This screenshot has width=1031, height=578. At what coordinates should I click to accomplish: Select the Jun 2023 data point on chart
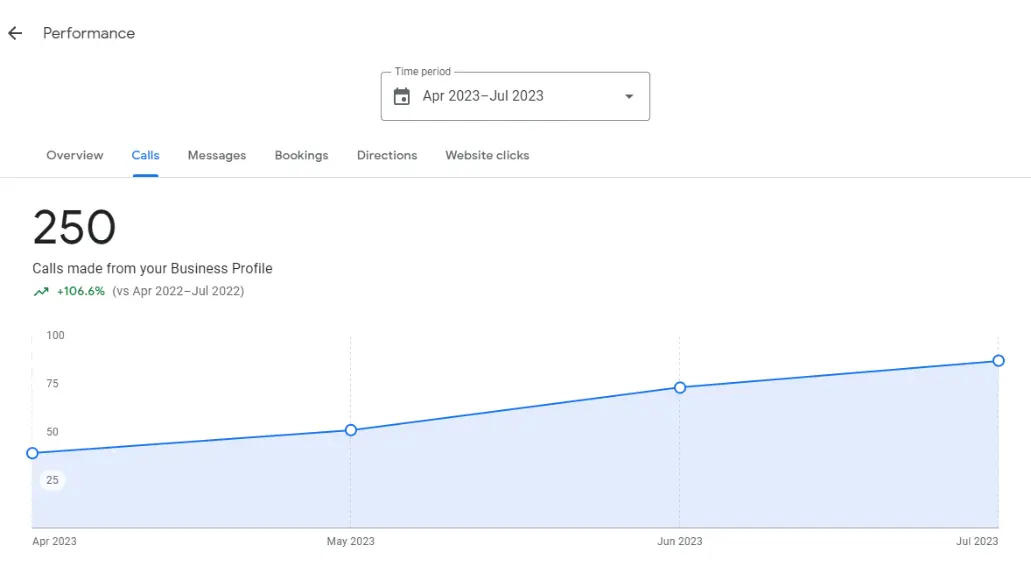(x=680, y=388)
